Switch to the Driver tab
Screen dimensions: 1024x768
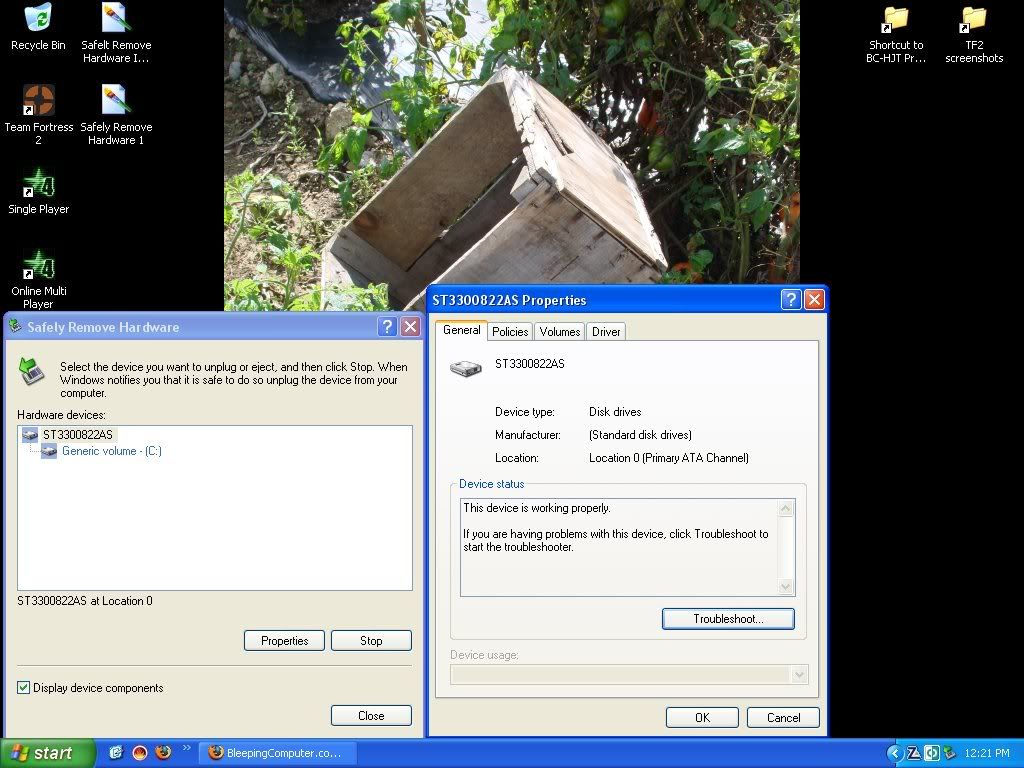point(606,332)
